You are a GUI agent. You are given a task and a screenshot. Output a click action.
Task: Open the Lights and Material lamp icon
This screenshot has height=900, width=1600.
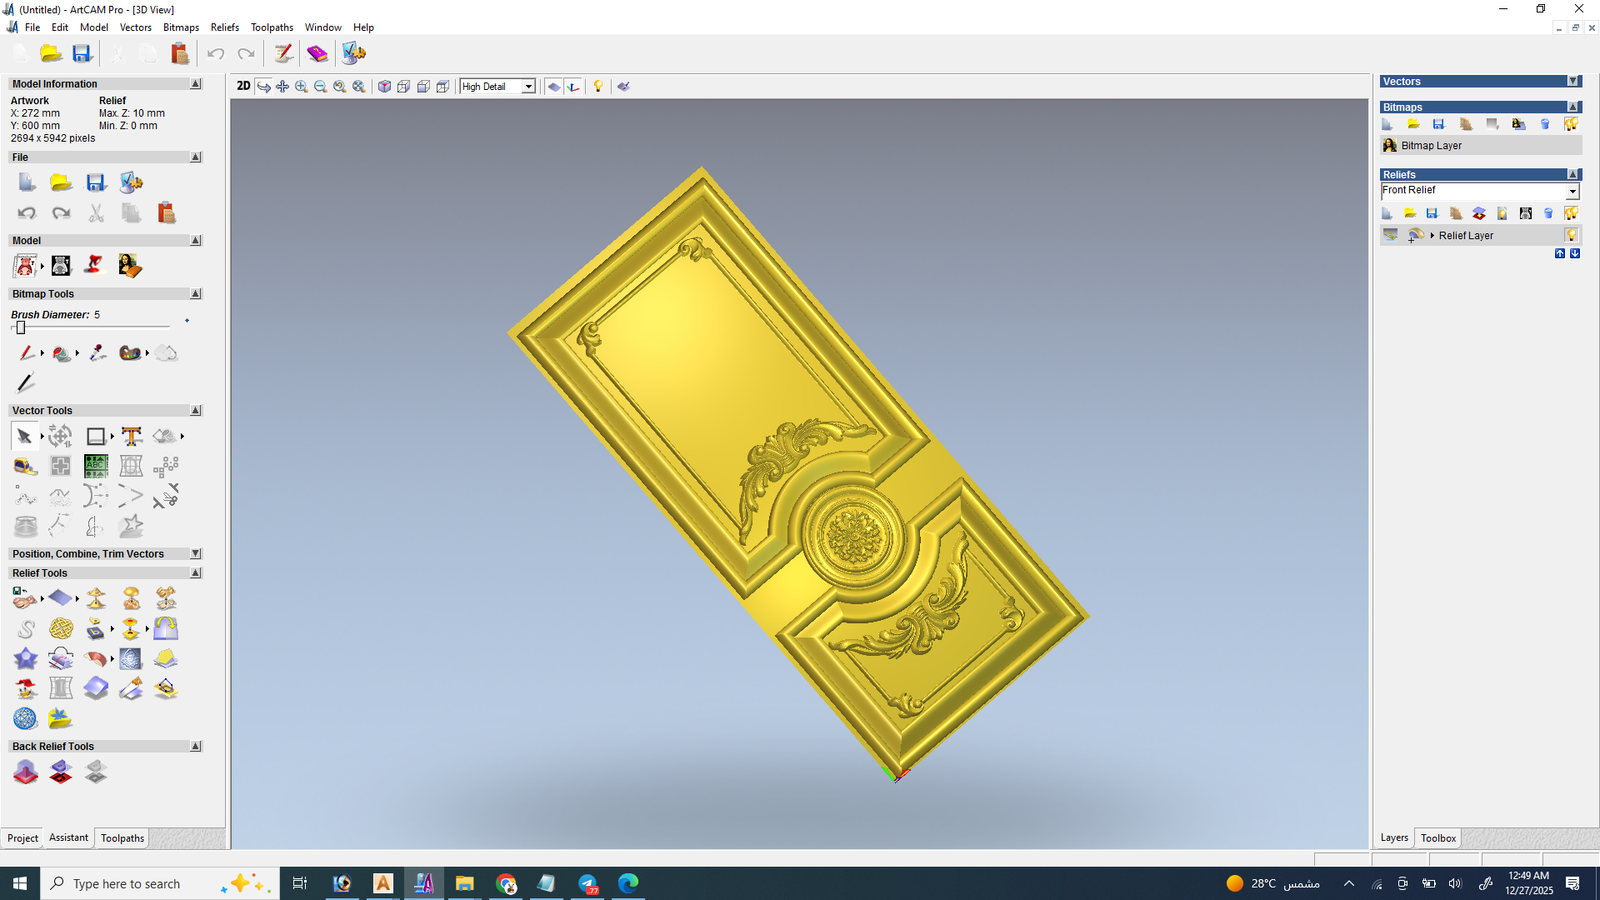(x=598, y=87)
